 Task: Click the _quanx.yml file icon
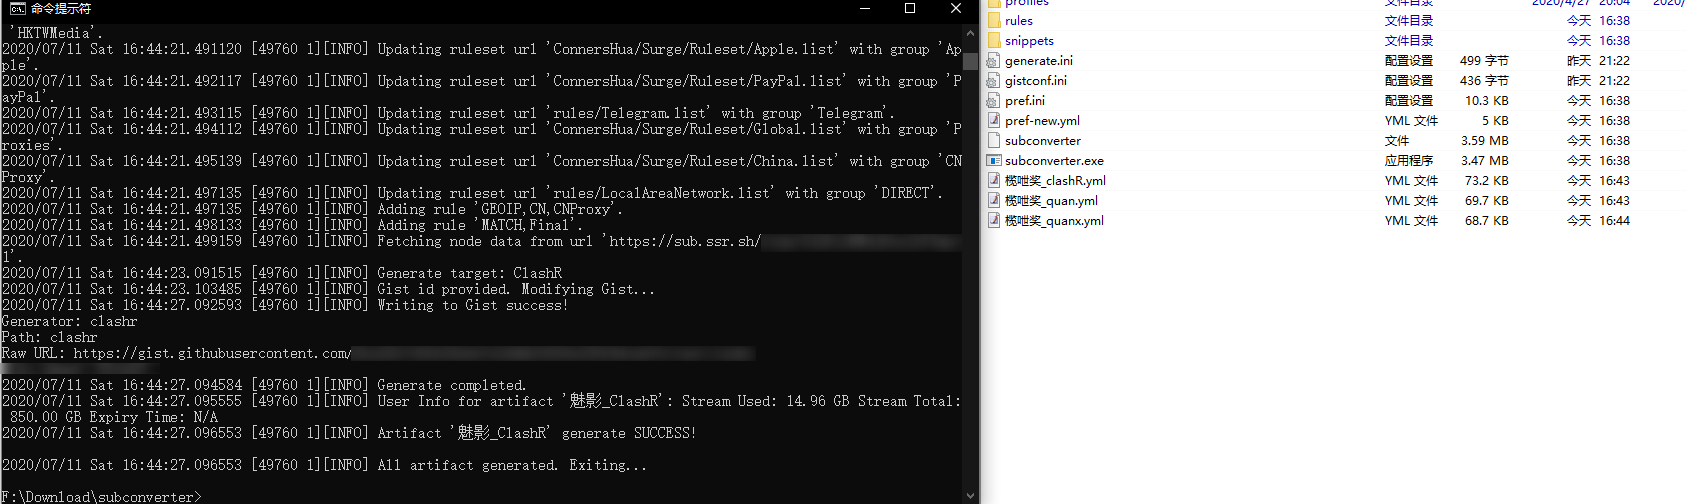point(994,220)
